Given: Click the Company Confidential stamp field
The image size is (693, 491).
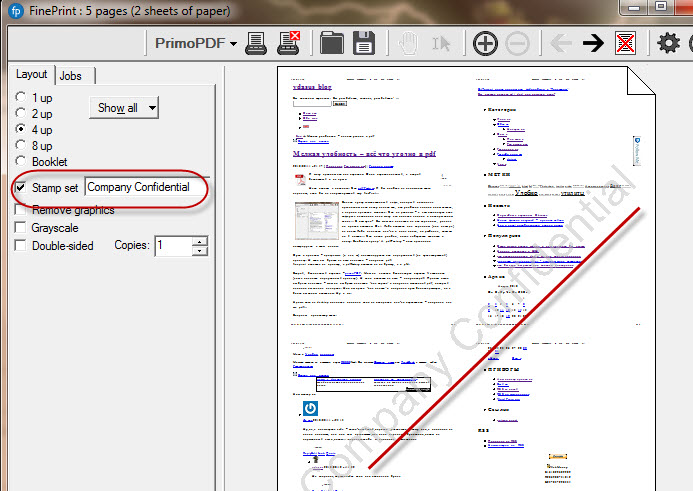Looking at the screenshot, I should (x=144, y=188).
